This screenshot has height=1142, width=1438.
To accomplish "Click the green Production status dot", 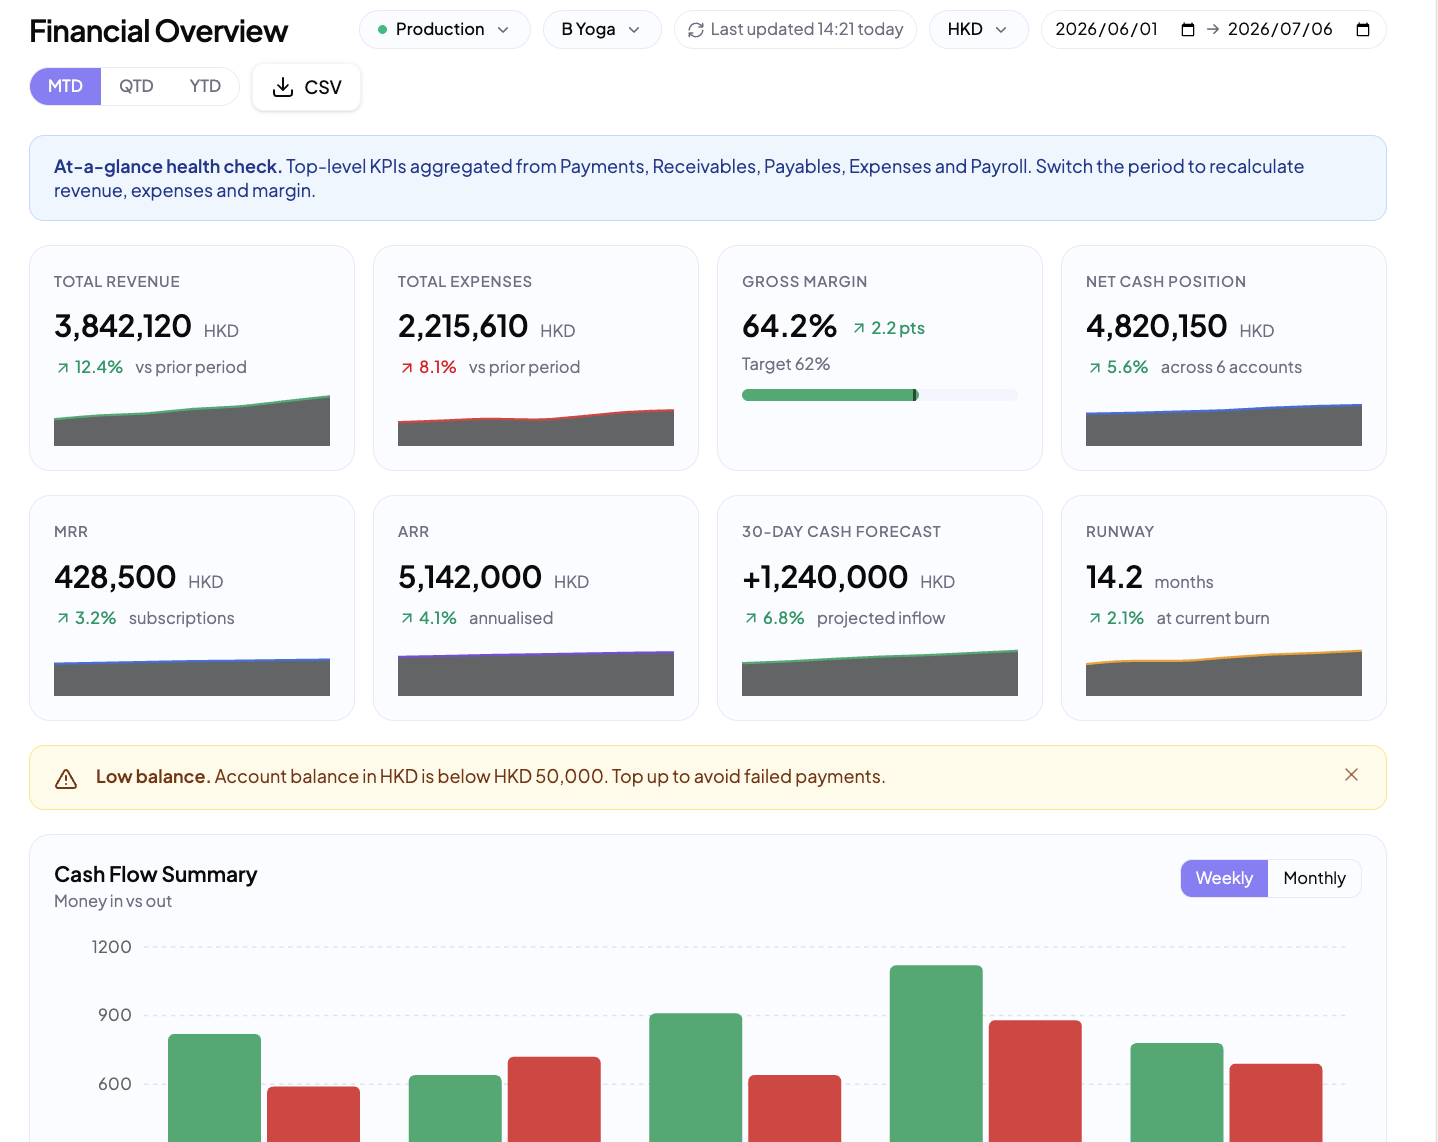I will point(382,30).
